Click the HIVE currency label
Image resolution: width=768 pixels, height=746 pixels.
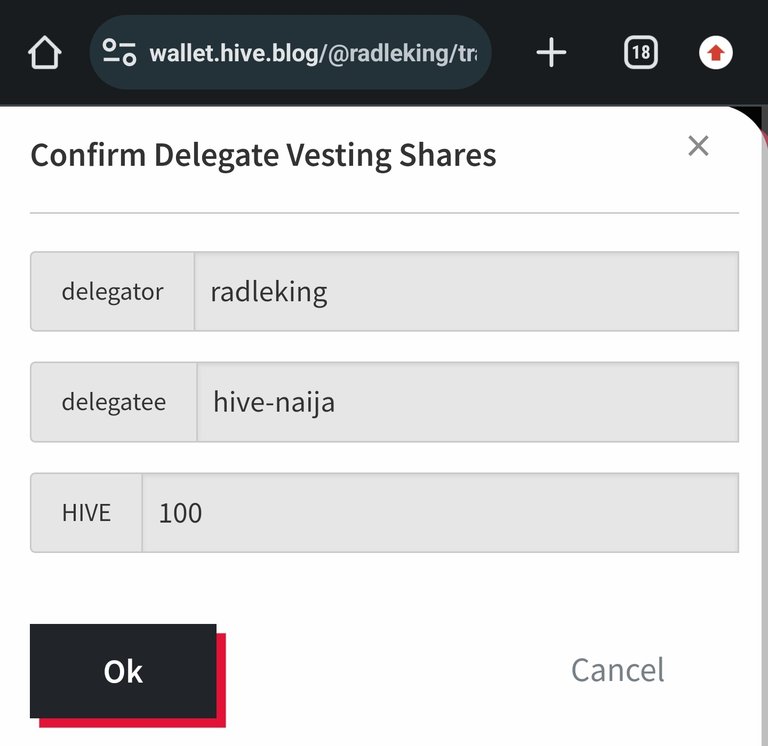[86, 513]
